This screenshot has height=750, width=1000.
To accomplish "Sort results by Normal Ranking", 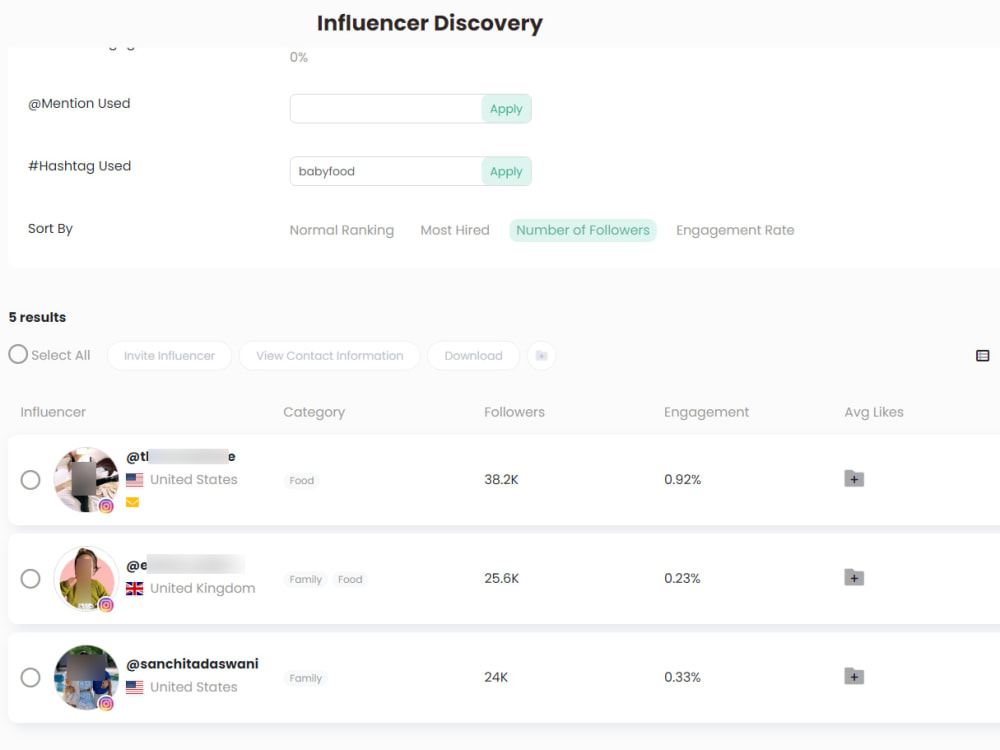I will click(x=342, y=230).
